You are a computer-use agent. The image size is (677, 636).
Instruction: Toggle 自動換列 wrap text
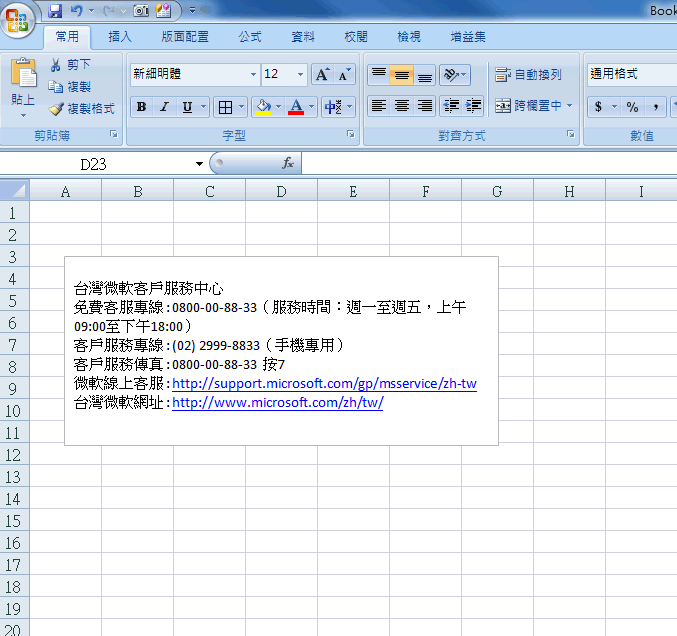click(x=528, y=75)
